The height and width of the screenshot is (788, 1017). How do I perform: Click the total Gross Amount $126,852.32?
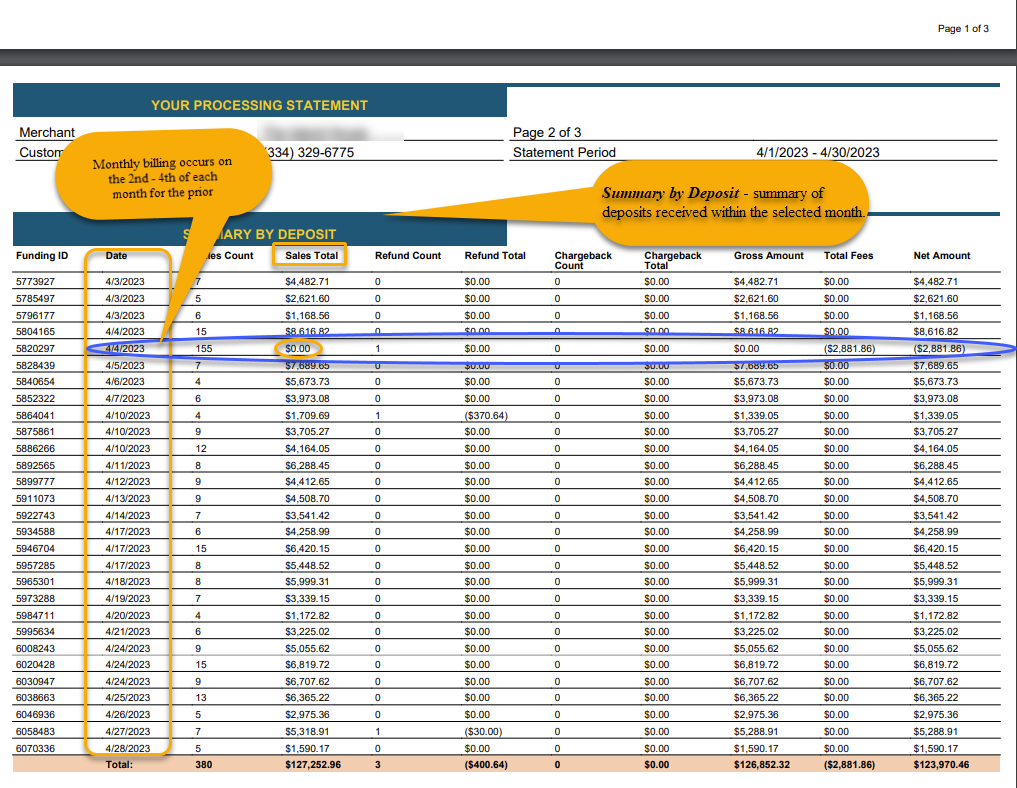pyautogui.click(x=762, y=764)
